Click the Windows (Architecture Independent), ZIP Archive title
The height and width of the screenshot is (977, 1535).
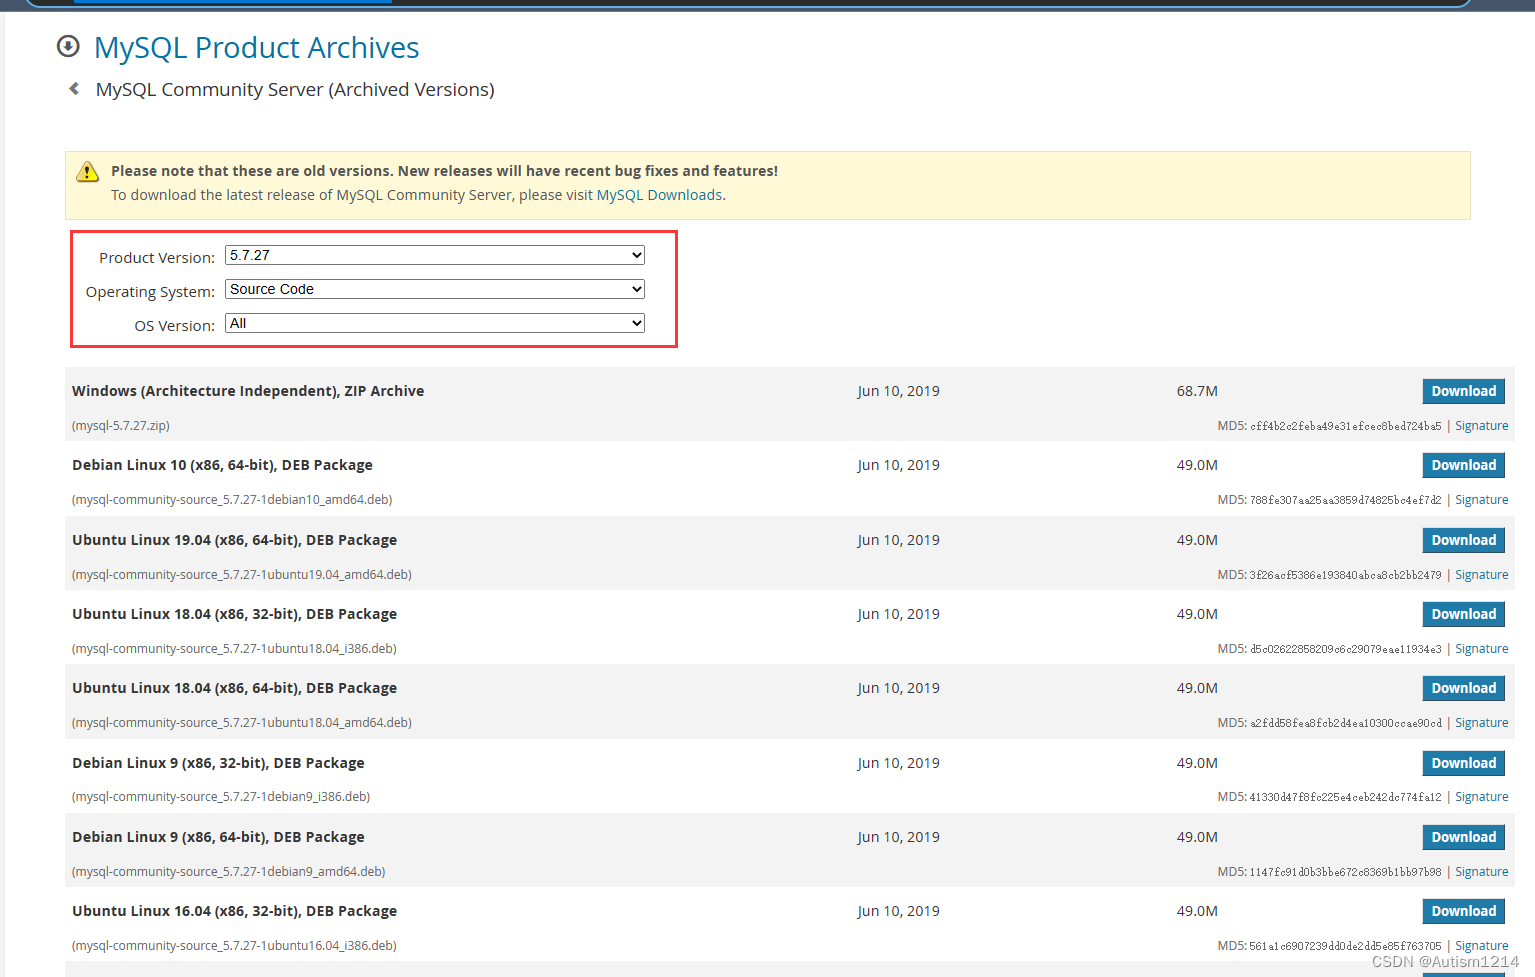248,391
